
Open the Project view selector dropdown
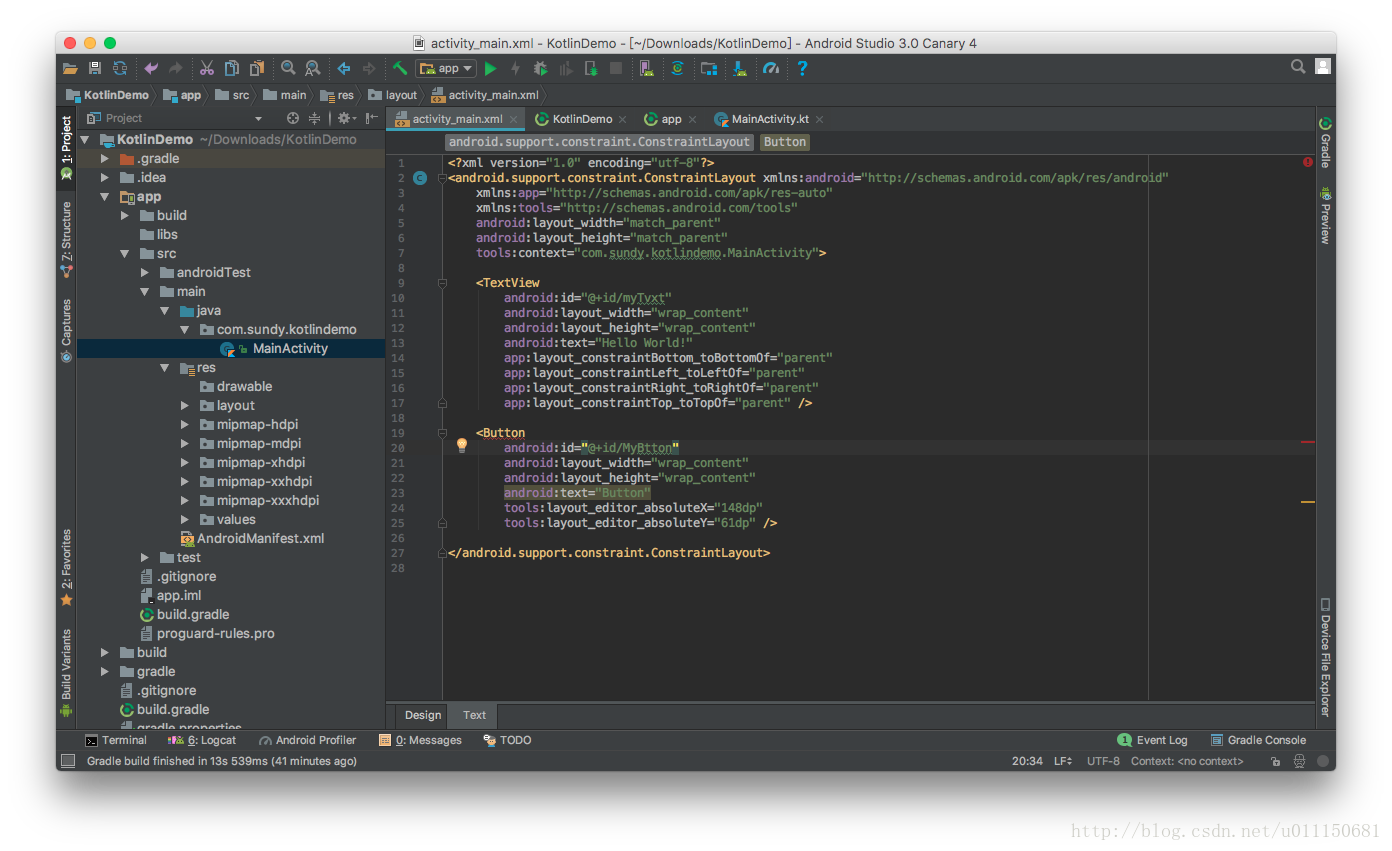(258, 118)
